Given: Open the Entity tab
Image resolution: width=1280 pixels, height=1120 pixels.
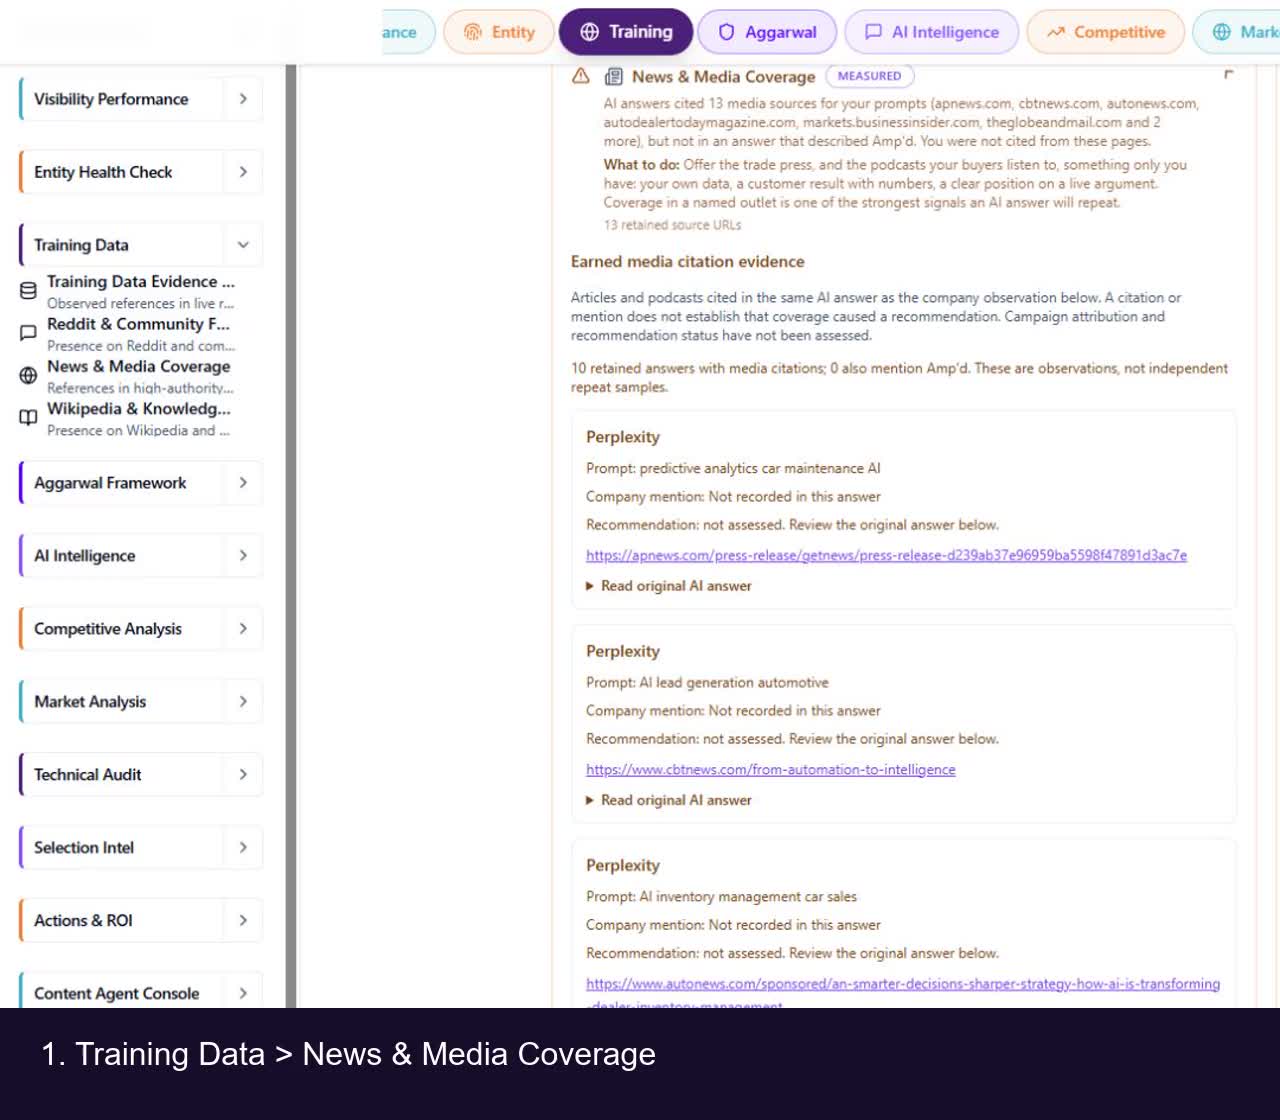Looking at the screenshot, I should (499, 32).
